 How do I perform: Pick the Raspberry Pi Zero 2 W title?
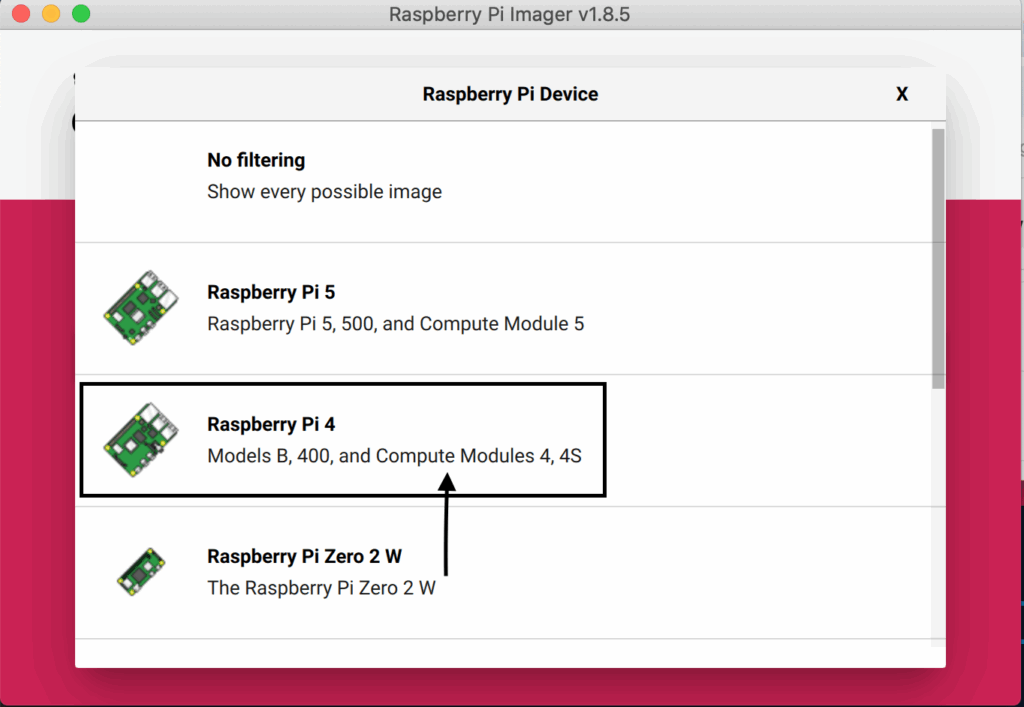coord(304,556)
